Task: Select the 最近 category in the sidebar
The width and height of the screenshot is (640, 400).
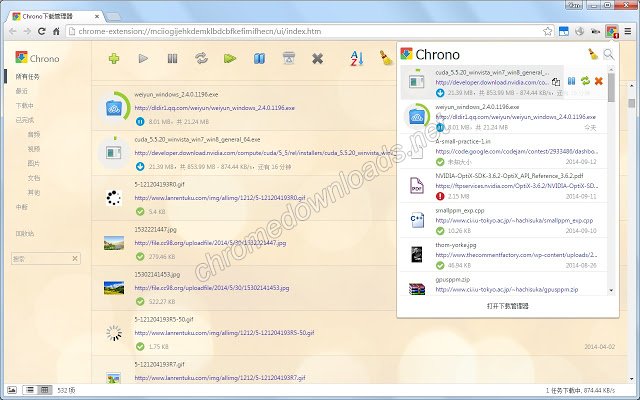Action: [x=21, y=91]
